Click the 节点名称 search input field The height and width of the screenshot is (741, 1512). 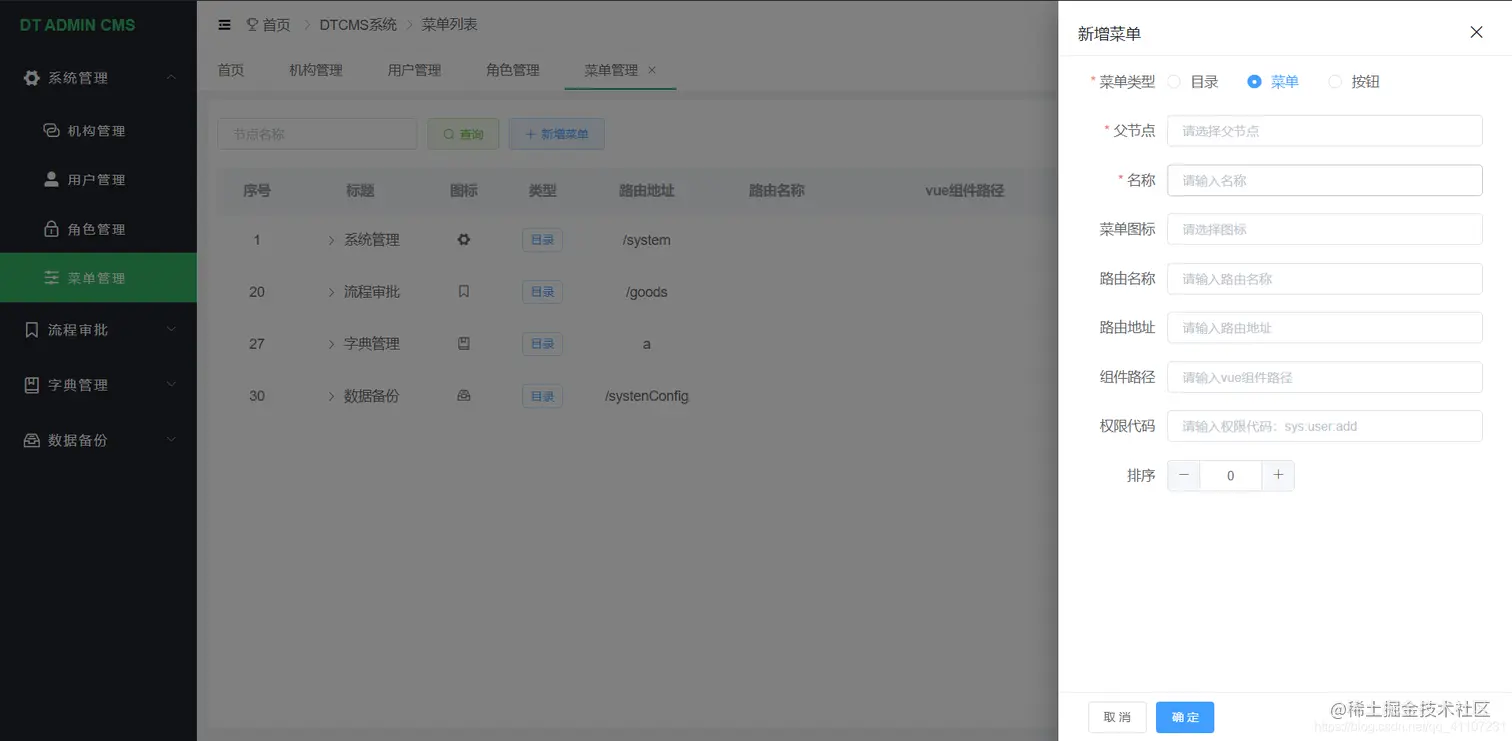(317, 133)
